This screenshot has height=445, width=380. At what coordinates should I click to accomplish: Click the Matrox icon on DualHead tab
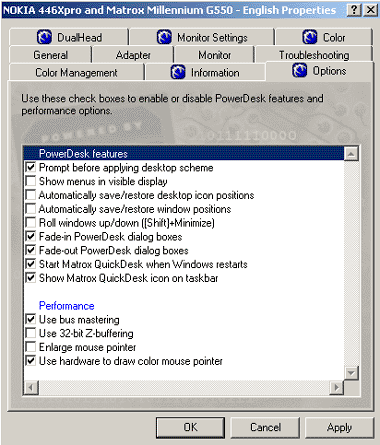pyautogui.click(x=44, y=37)
